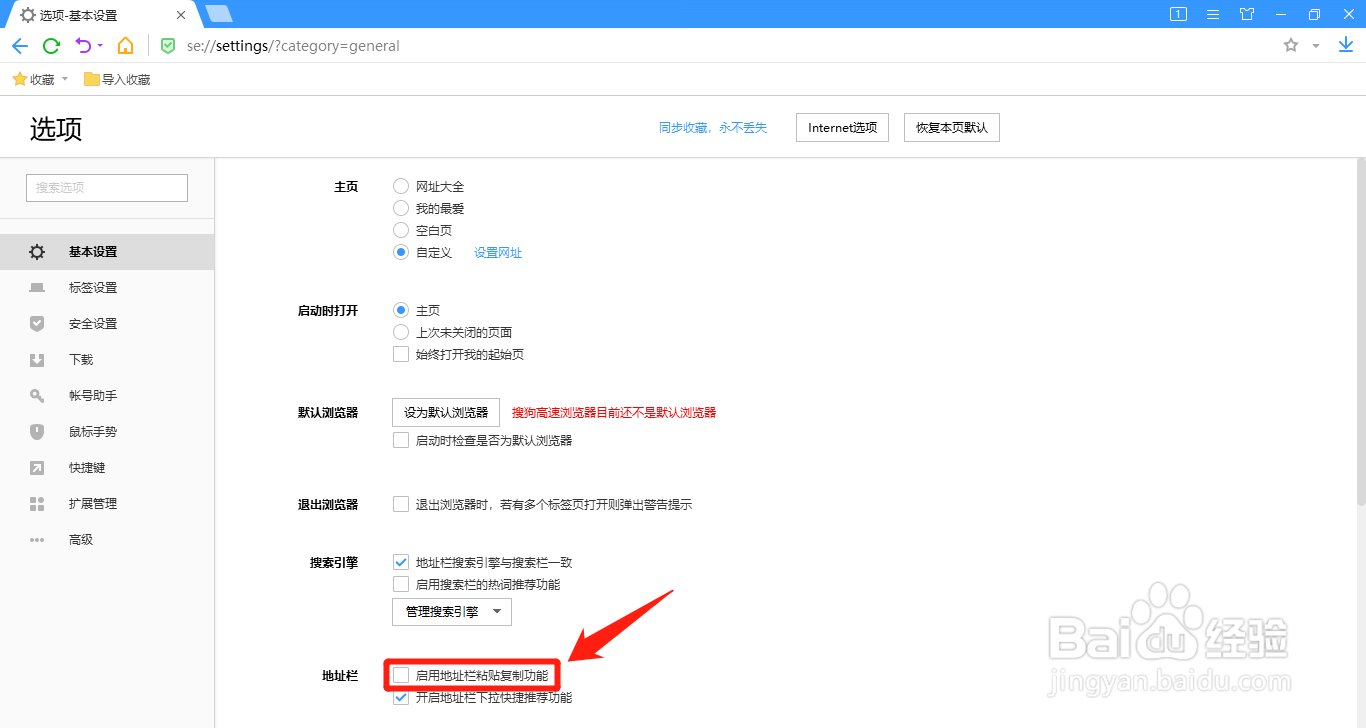1366x728 pixels.
Task: Select the 空白页 homepage radio button
Action: (401, 230)
